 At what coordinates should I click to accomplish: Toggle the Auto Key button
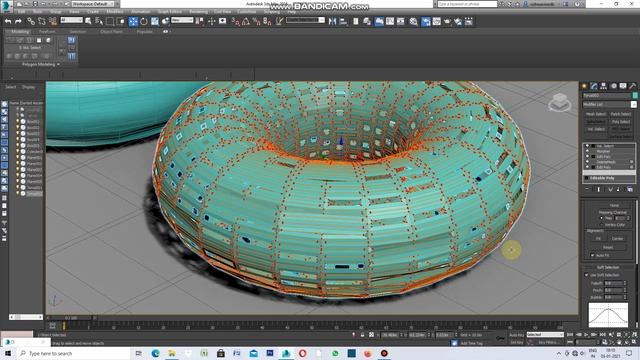click(517, 335)
